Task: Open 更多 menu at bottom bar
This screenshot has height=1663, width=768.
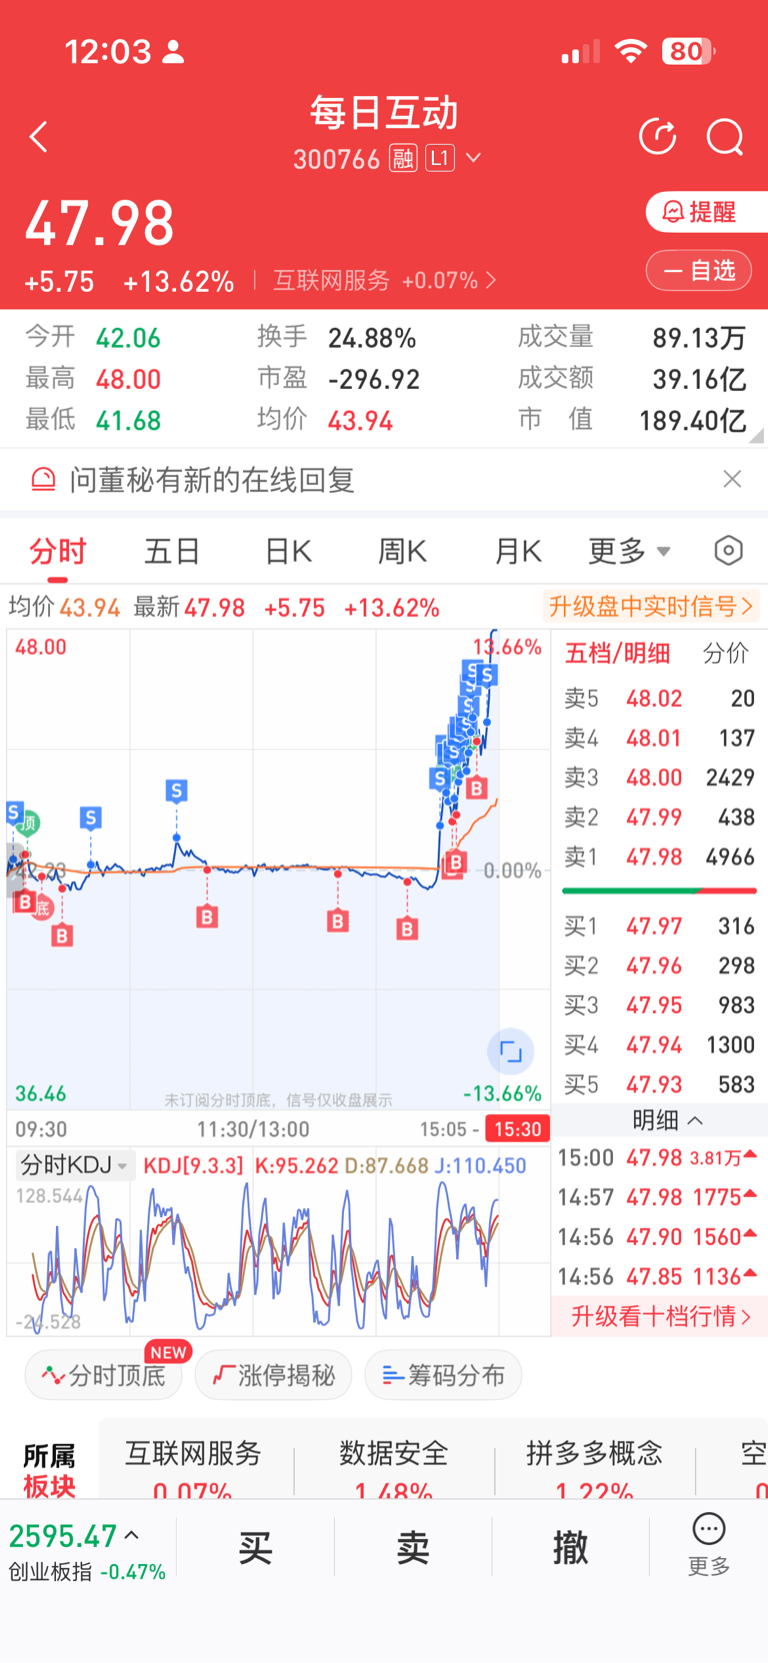Action: tap(709, 1545)
